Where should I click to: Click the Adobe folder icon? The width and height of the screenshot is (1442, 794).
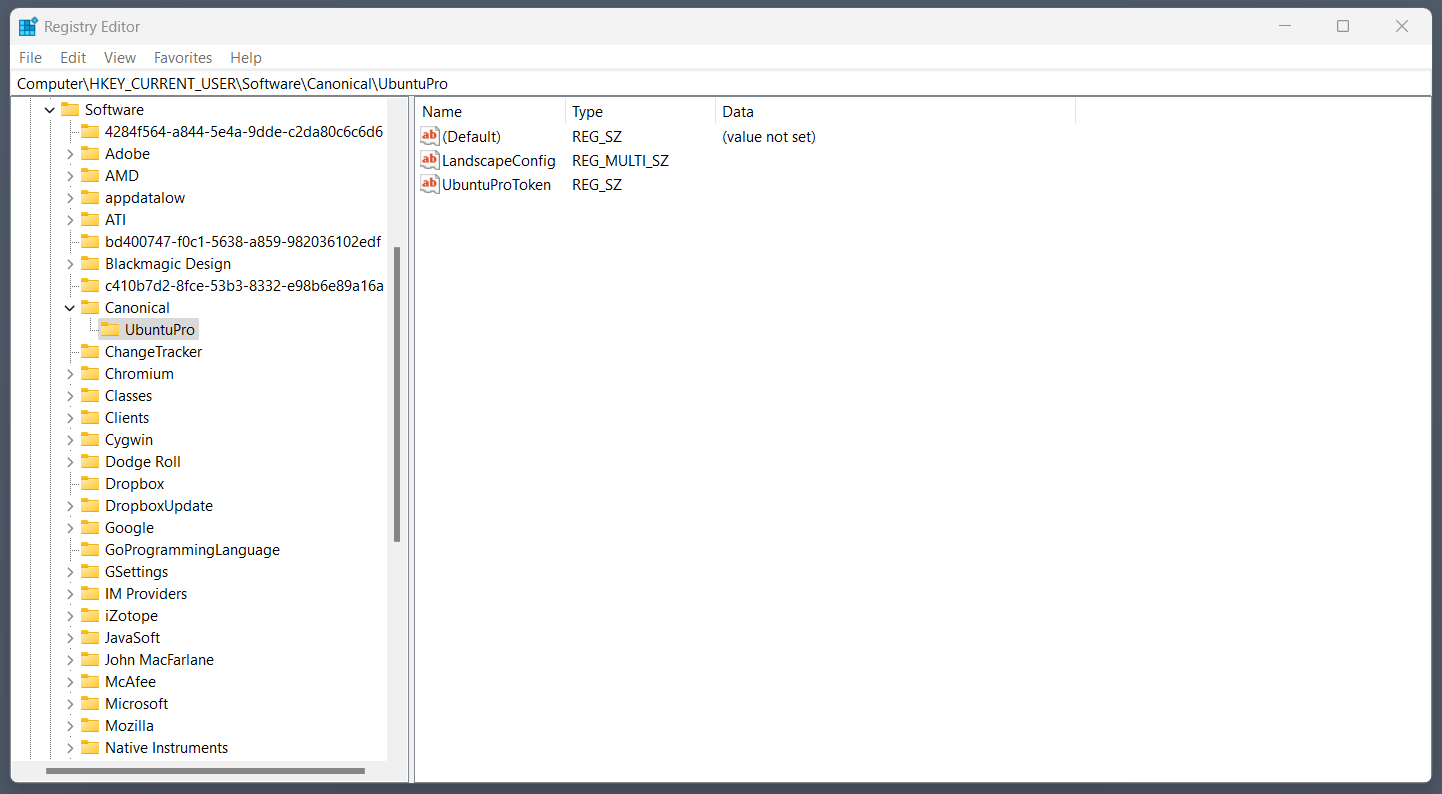coord(90,154)
